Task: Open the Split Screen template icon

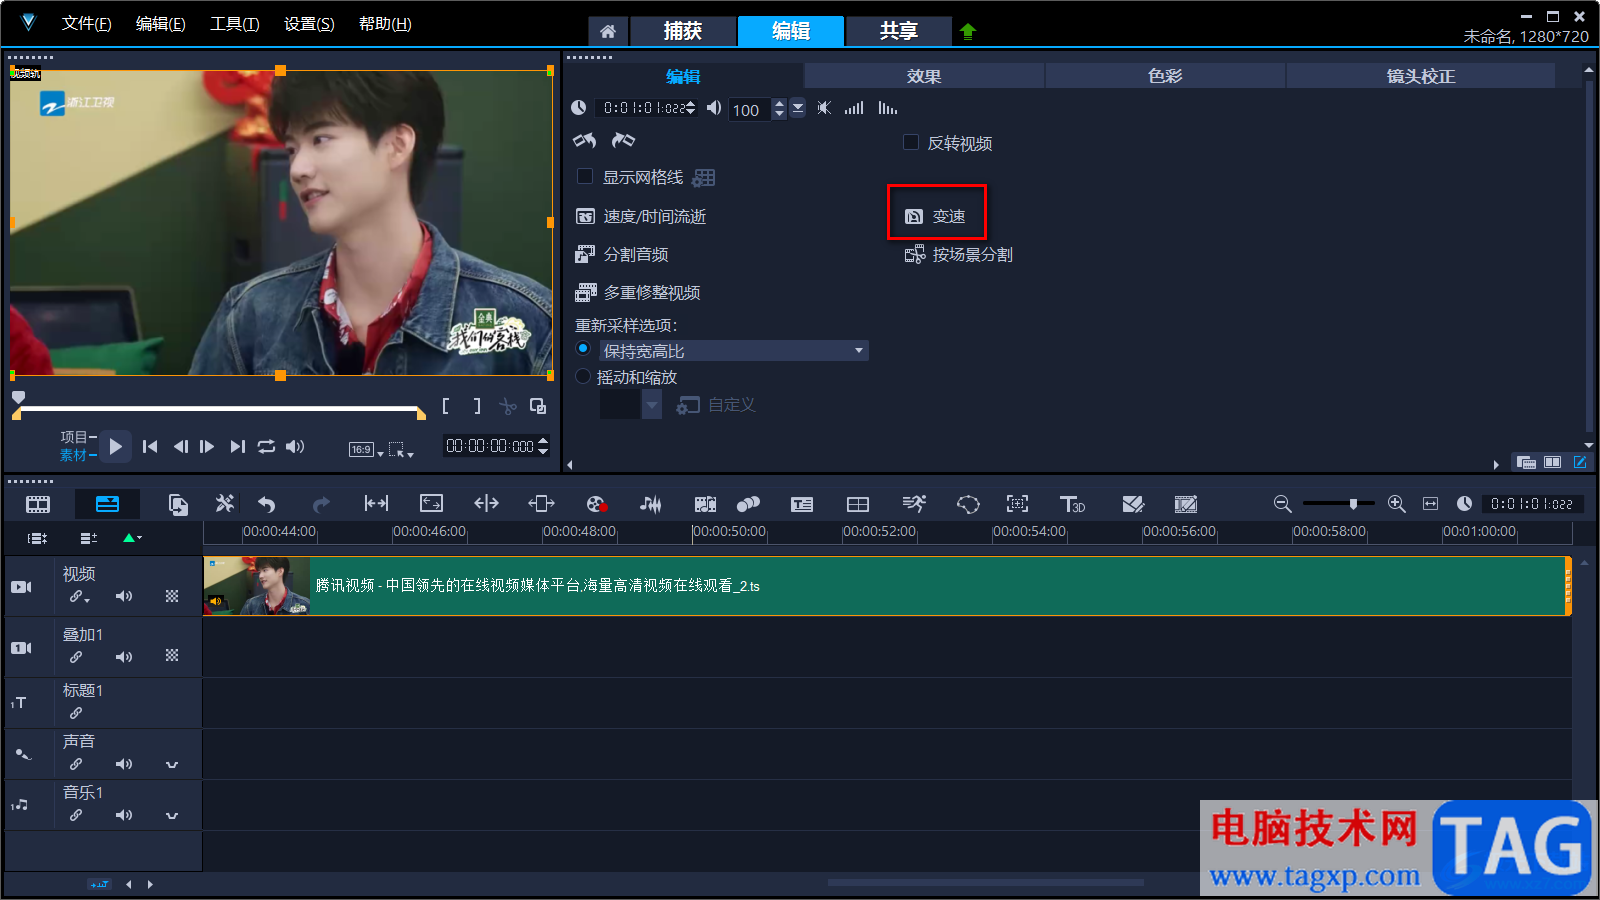Action: click(858, 504)
